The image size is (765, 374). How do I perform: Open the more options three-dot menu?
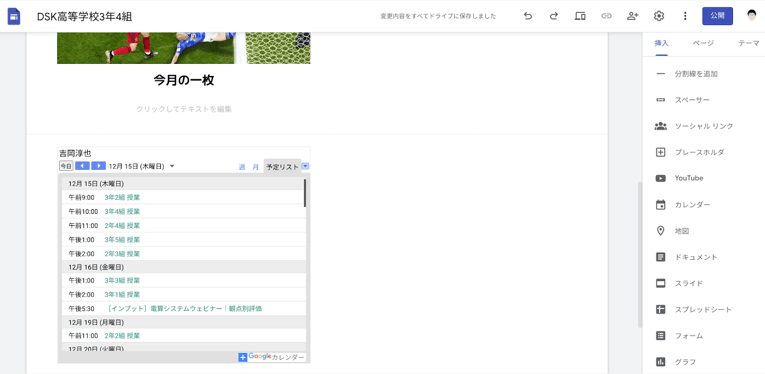(x=685, y=16)
